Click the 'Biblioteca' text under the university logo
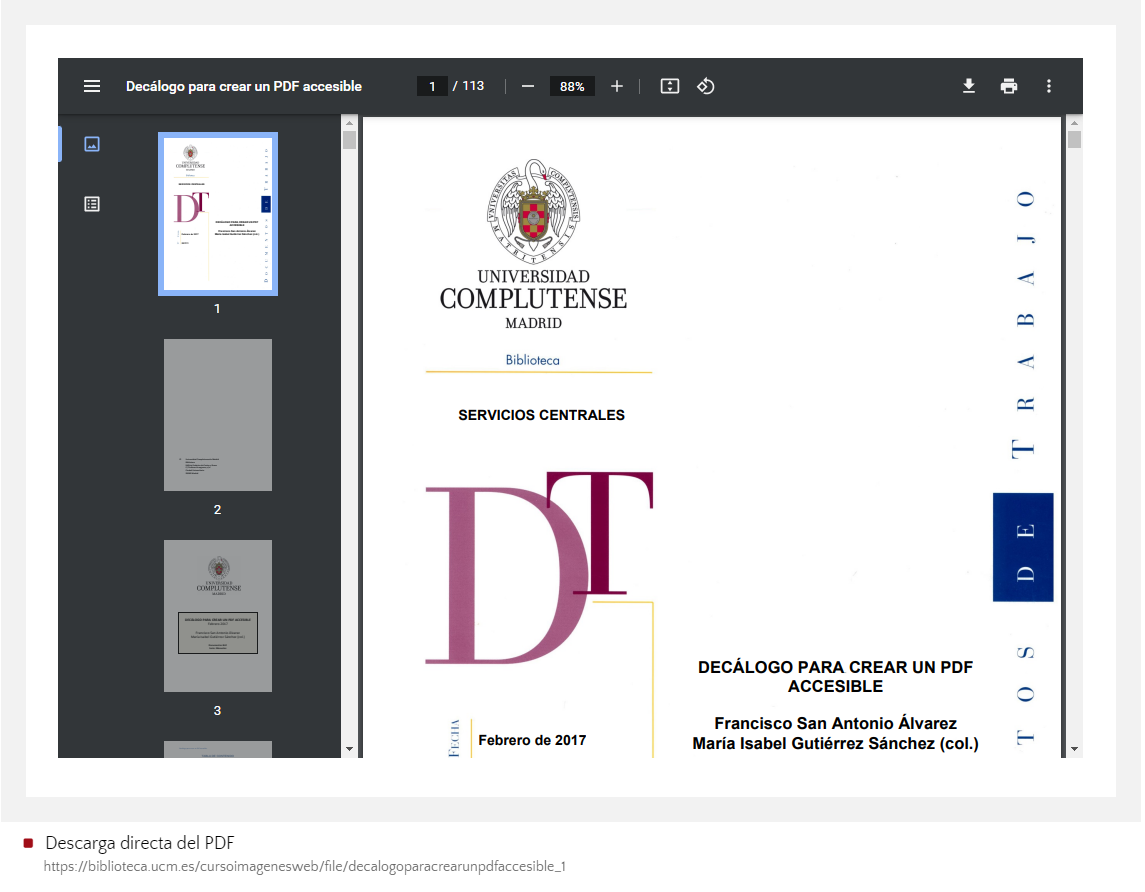 (532, 360)
